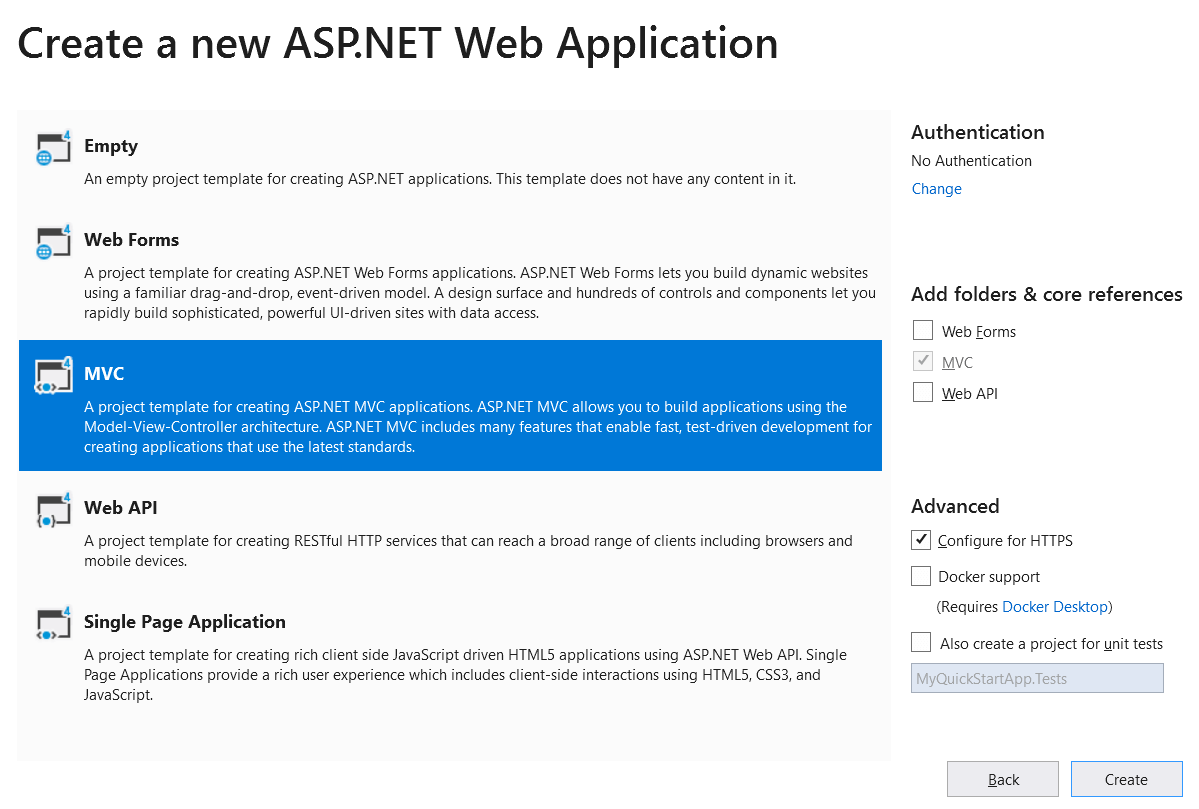Screen dimensions: 1199x809
Task: Click the MVC template description paragraph
Action: pos(478,427)
